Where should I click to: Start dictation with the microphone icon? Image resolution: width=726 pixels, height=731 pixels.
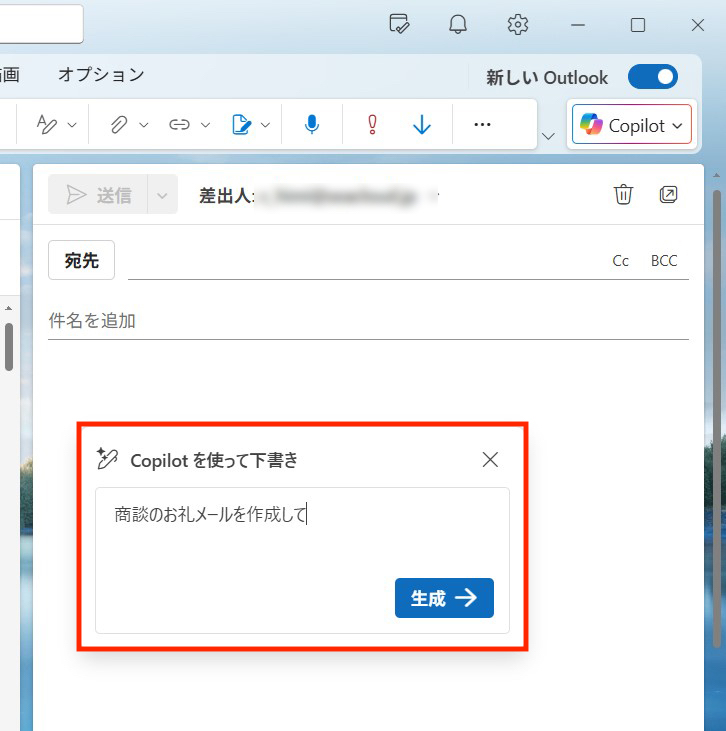coord(311,124)
